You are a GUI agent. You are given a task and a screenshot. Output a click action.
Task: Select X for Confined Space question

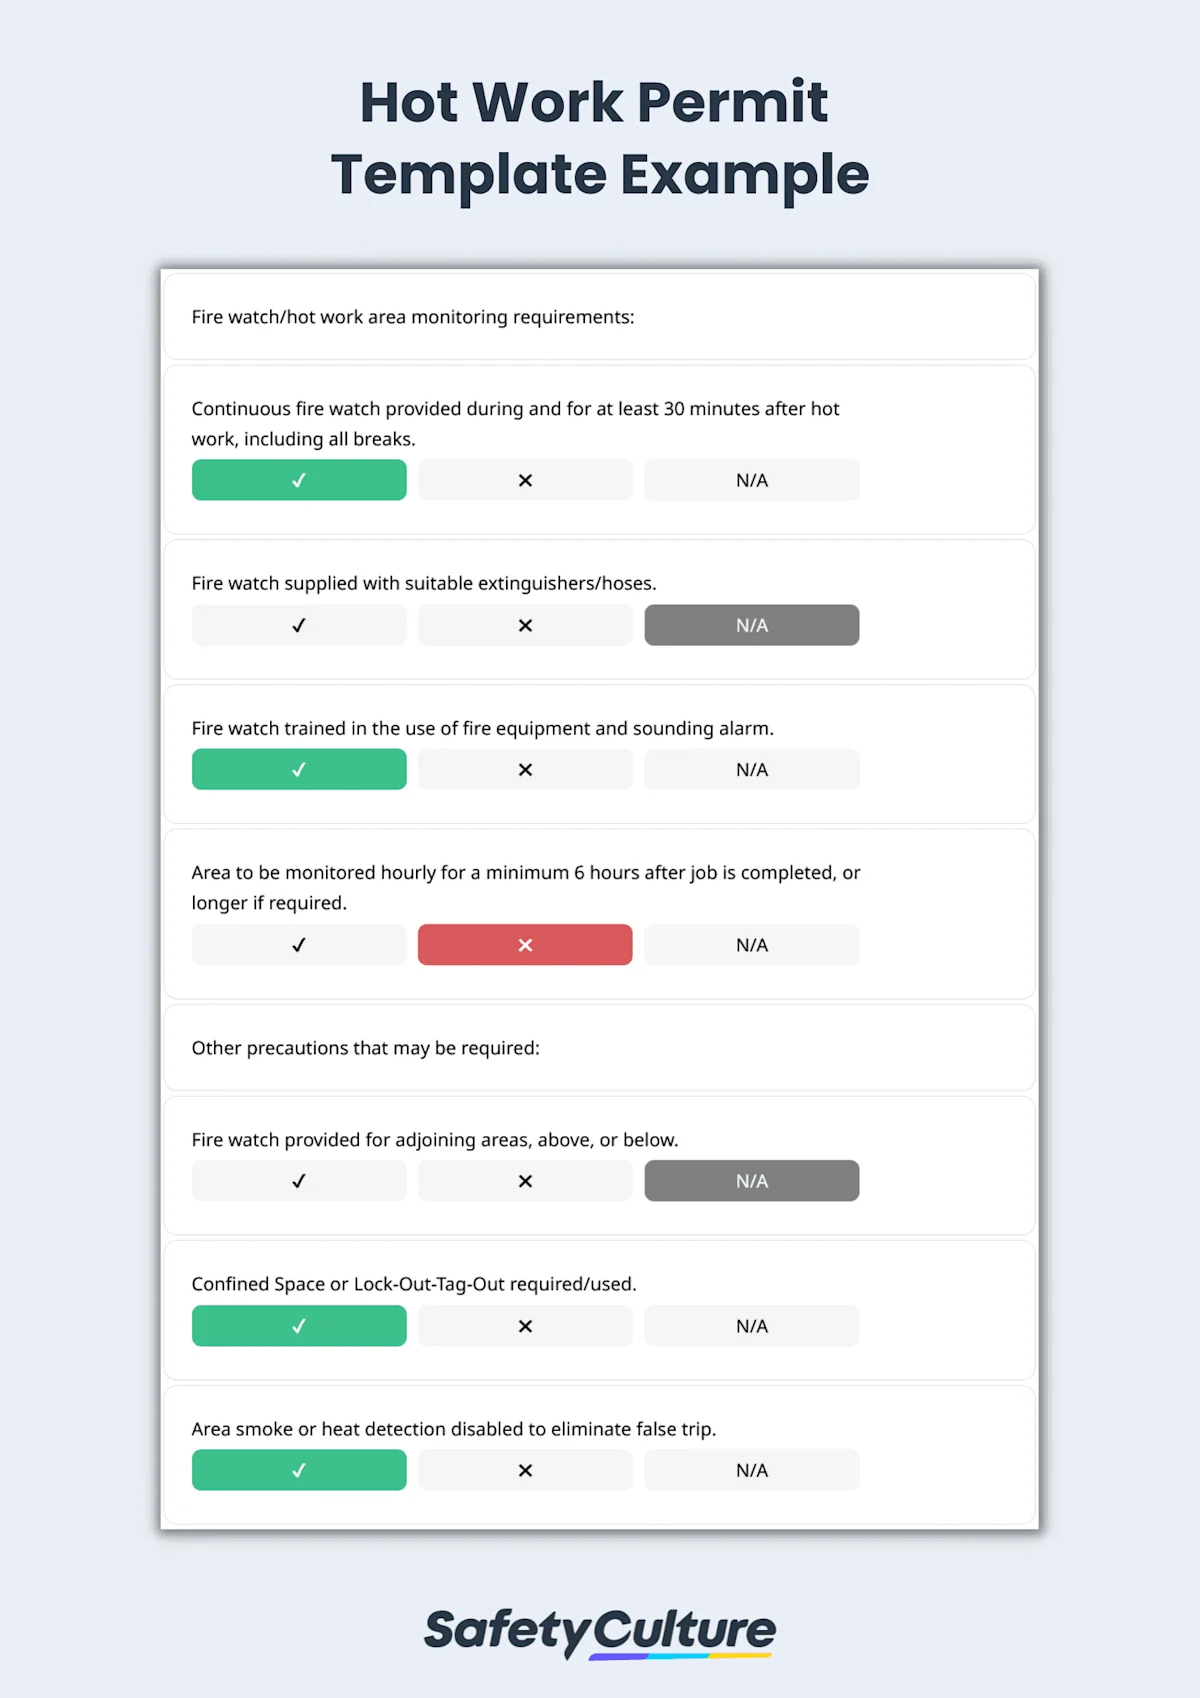(x=525, y=1325)
